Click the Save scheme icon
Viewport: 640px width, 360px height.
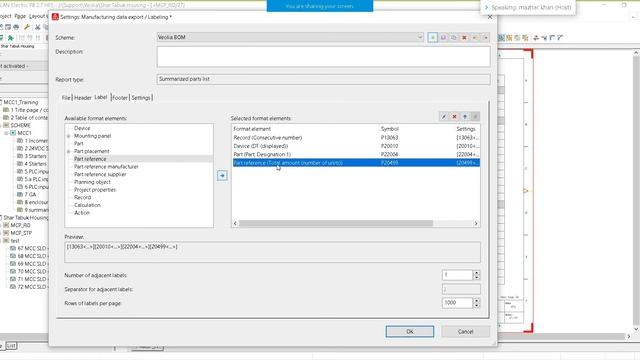click(443, 38)
